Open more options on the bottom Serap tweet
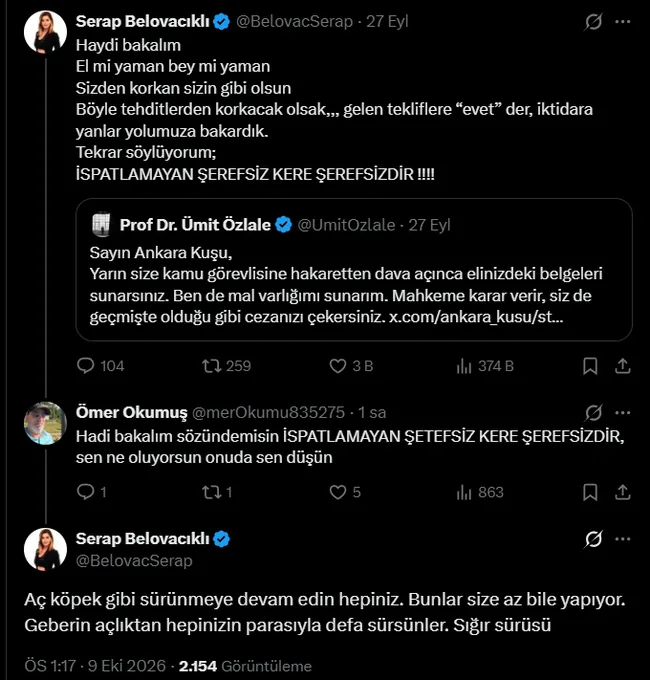Screen dimensions: 650x680 point(623,539)
